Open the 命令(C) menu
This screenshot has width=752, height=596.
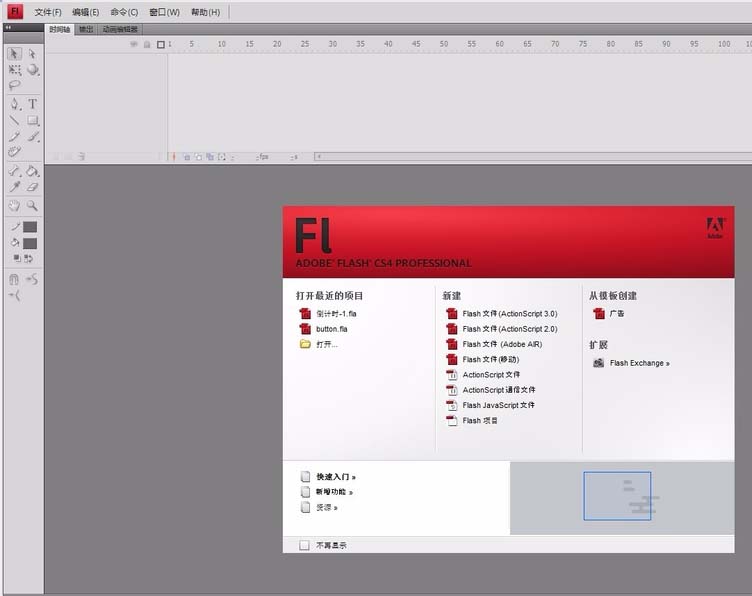[124, 12]
